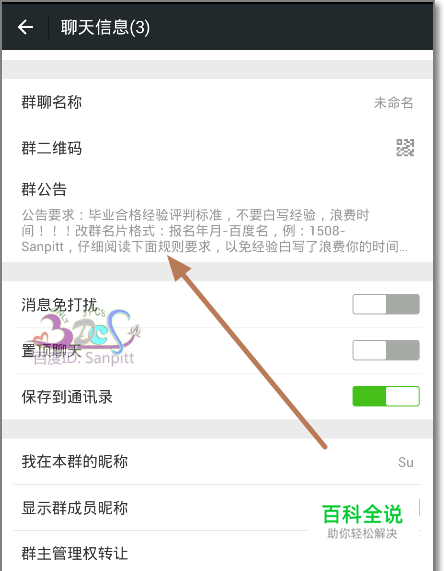Open 群聊名称 setting row

click(217, 102)
